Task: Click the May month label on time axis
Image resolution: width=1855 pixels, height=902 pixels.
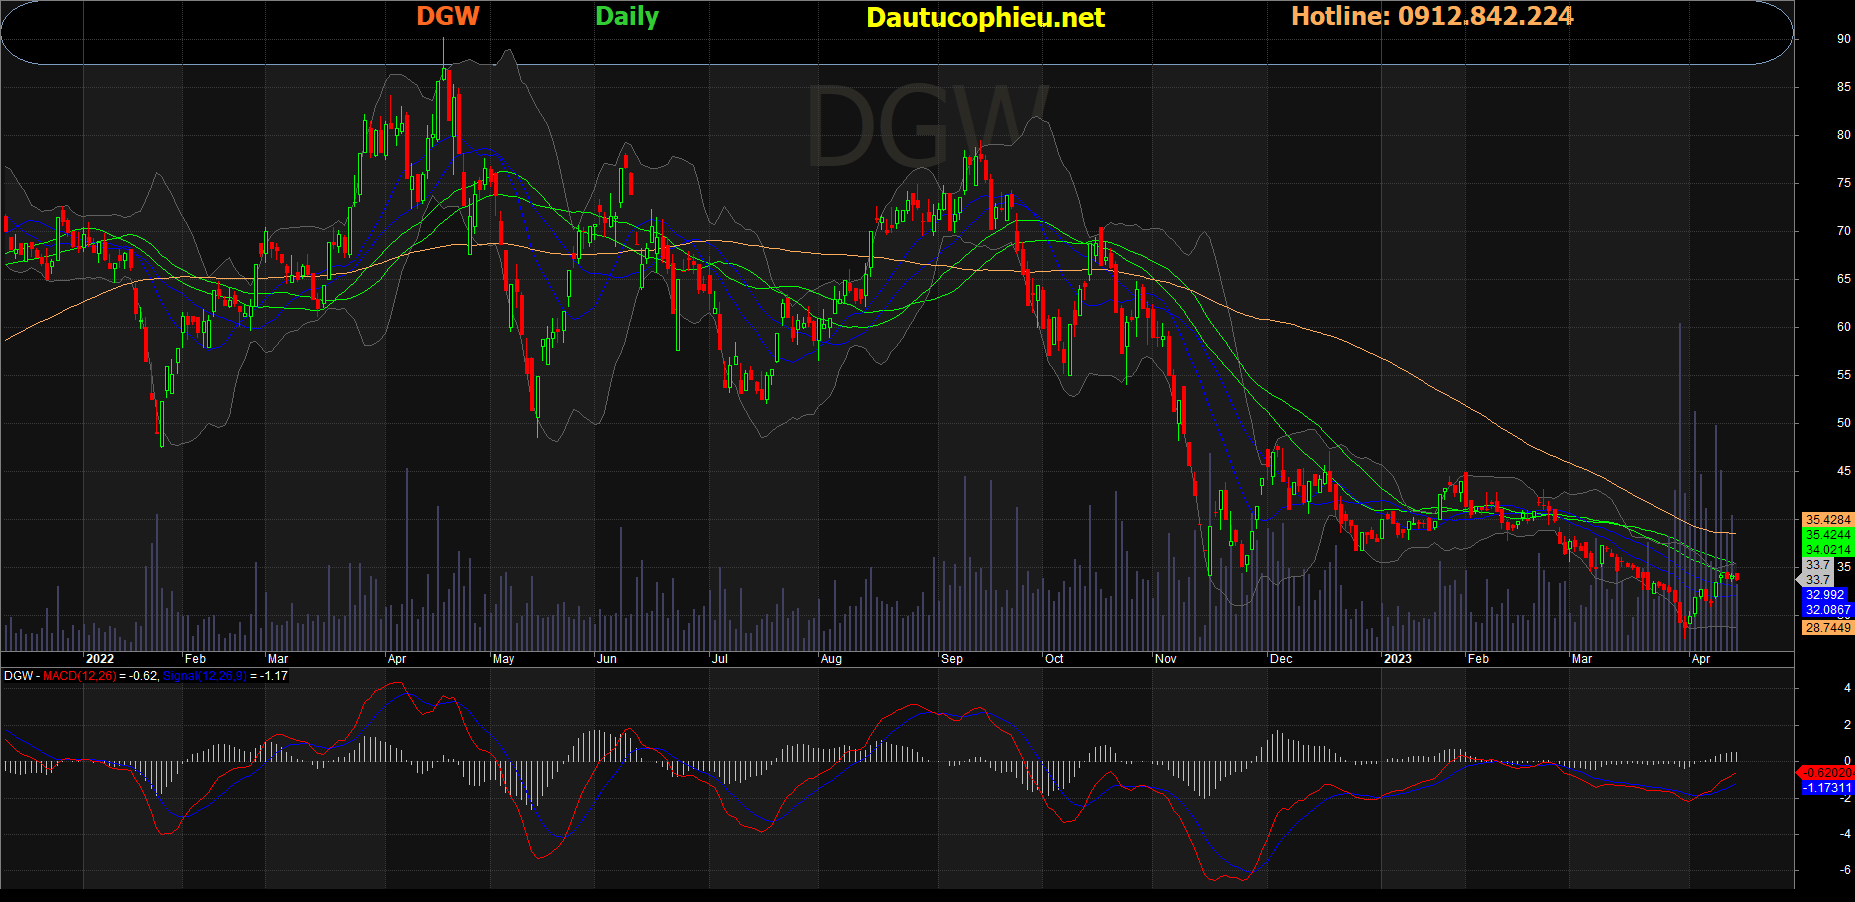Action: (x=503, y=659)
